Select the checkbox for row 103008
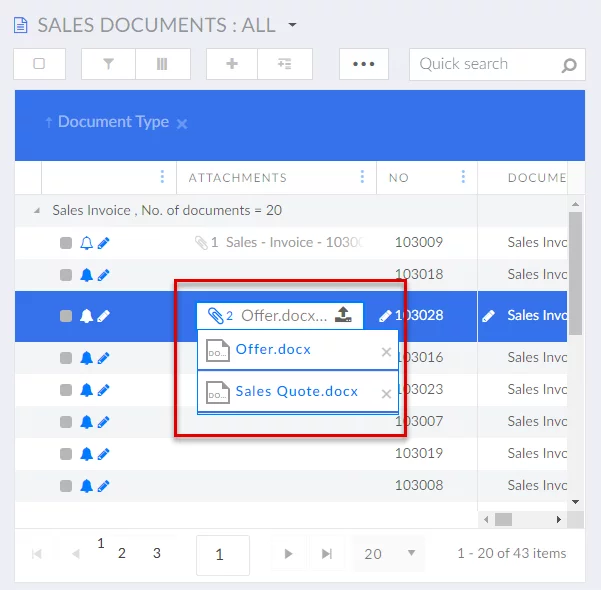 66,486
